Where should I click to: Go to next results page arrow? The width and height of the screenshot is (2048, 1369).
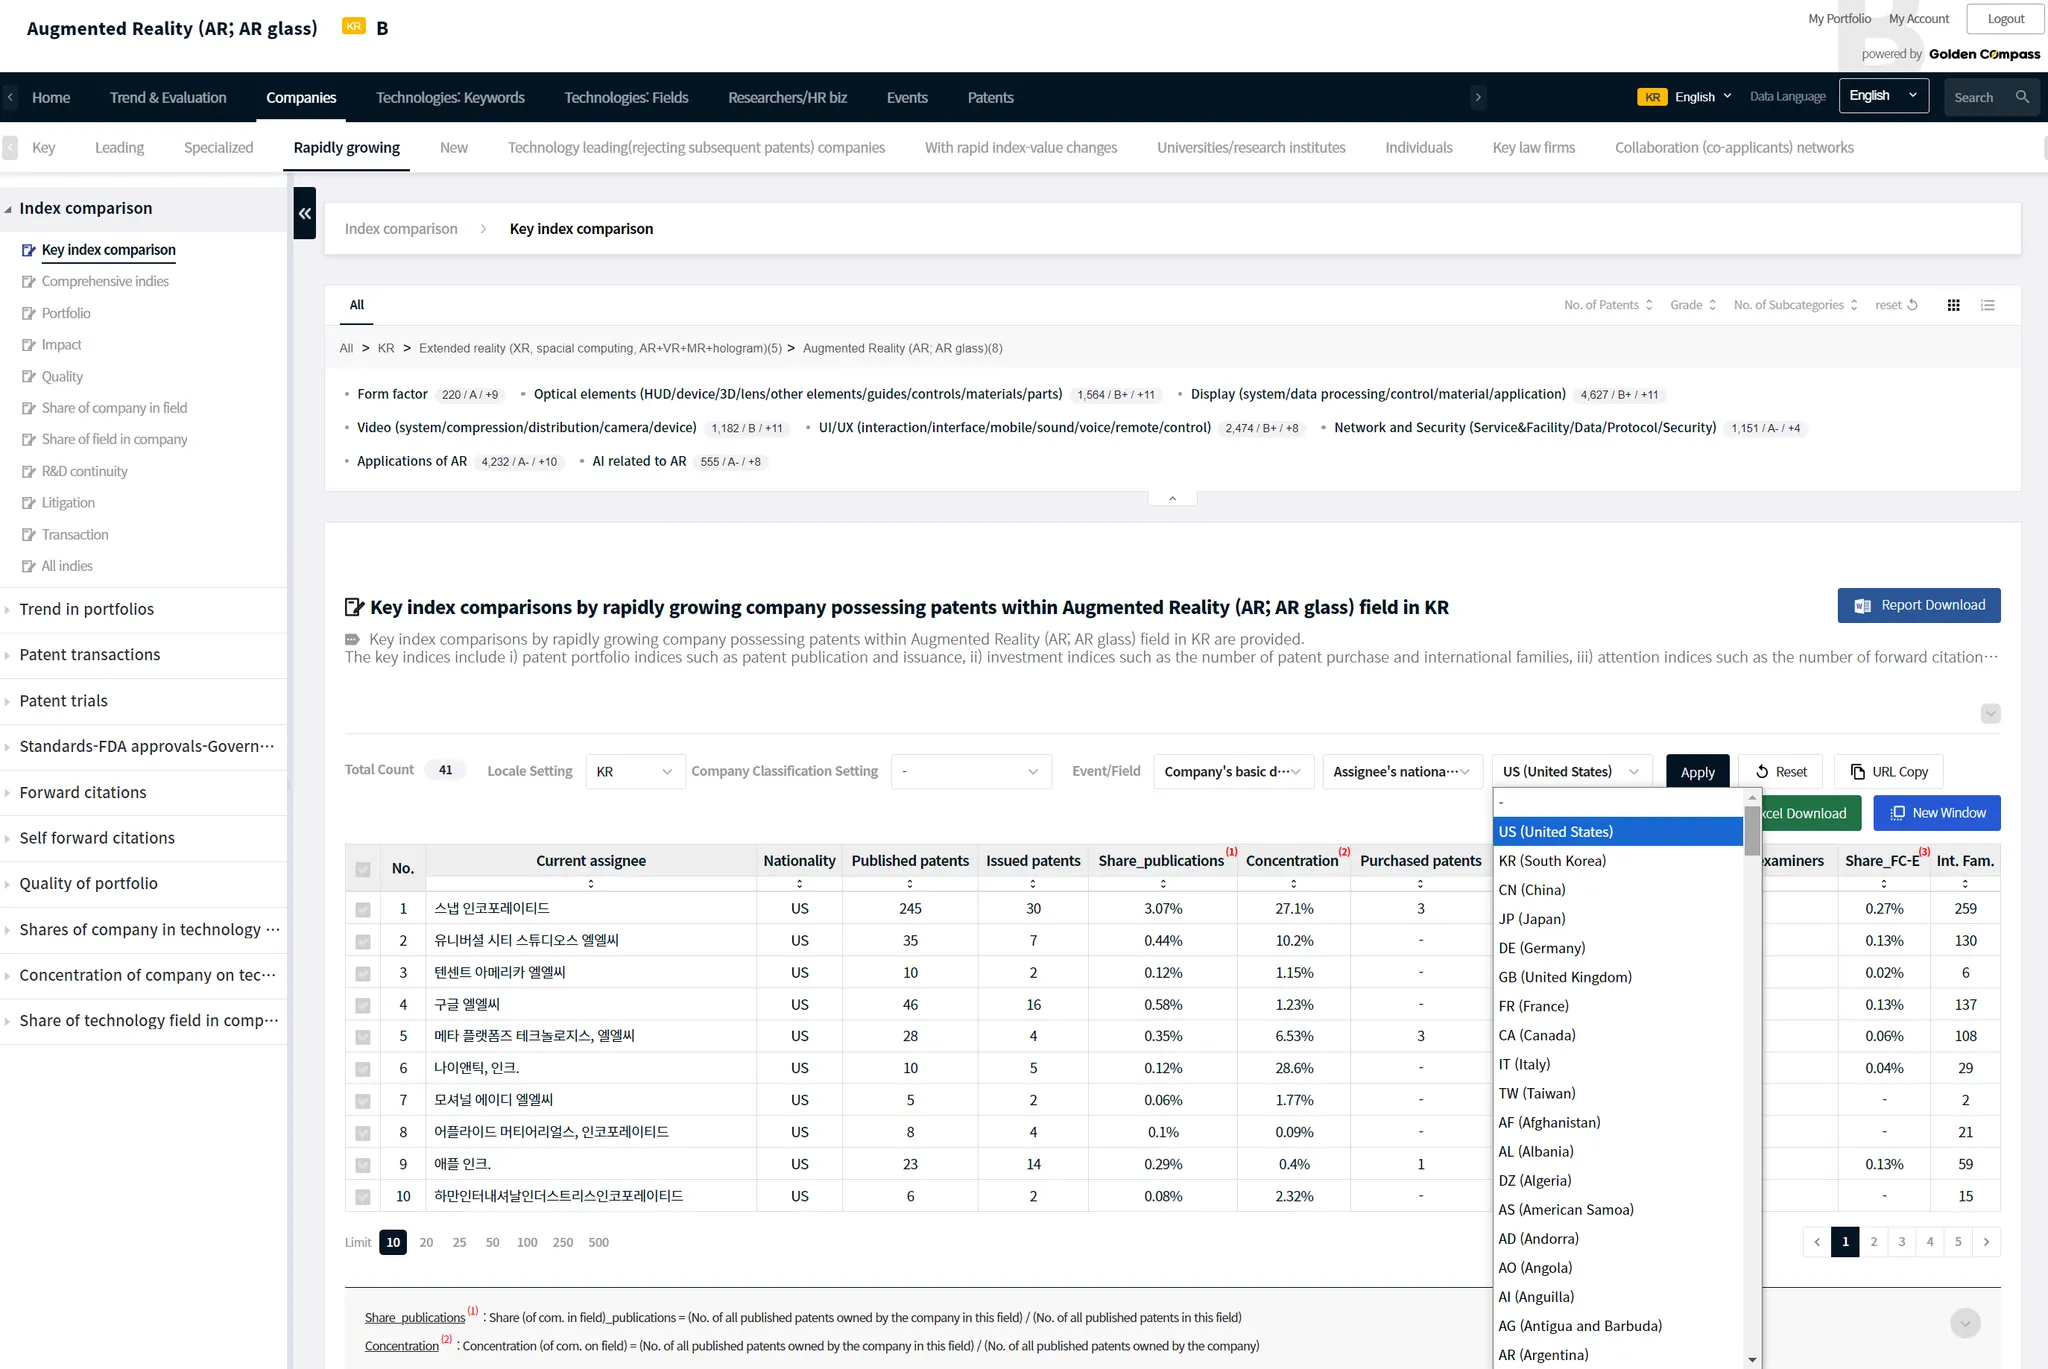[1986, 1242]
